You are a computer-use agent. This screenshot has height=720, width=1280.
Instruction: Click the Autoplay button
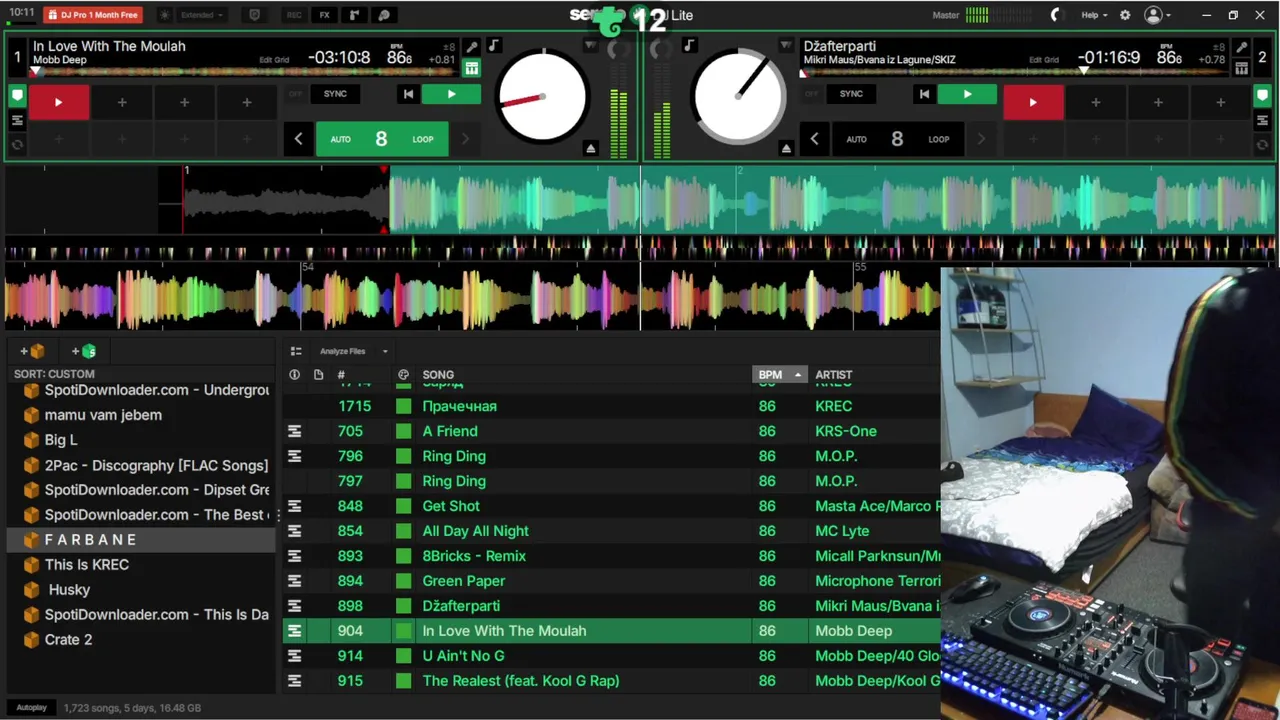tap(31, 708)
